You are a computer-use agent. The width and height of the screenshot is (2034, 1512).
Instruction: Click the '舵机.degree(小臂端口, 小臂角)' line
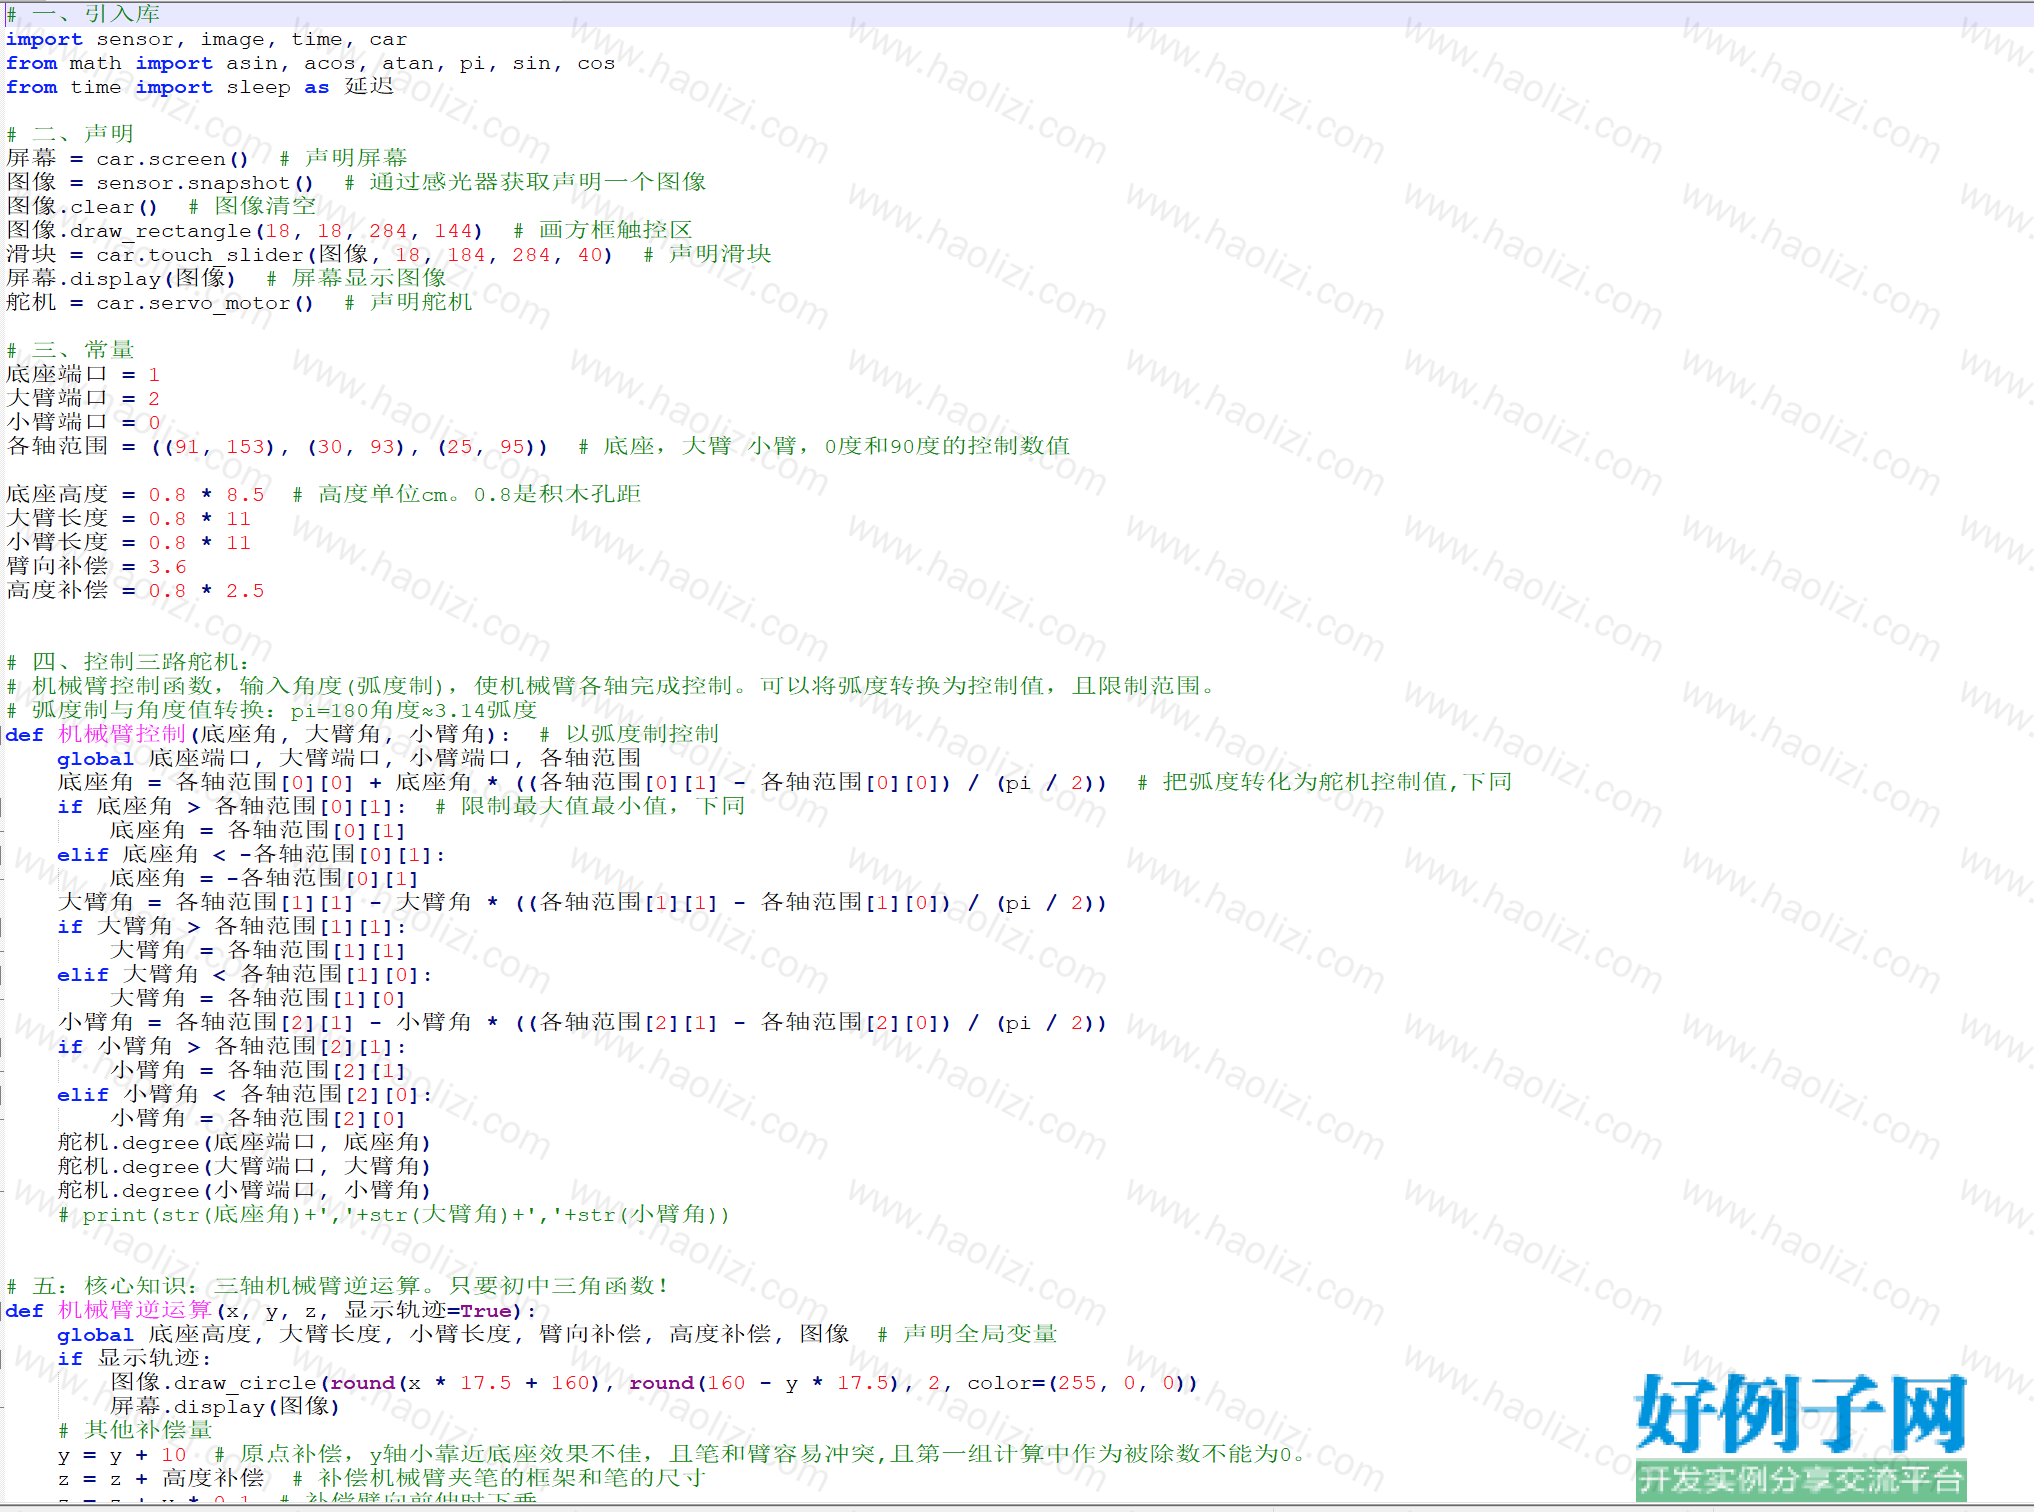coord(244,1190)
